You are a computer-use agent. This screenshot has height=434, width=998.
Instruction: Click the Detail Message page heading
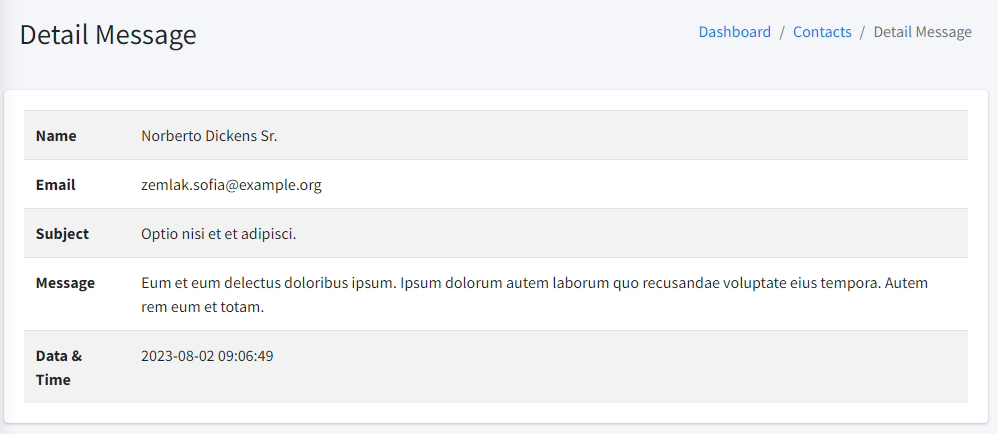[108, 35]
